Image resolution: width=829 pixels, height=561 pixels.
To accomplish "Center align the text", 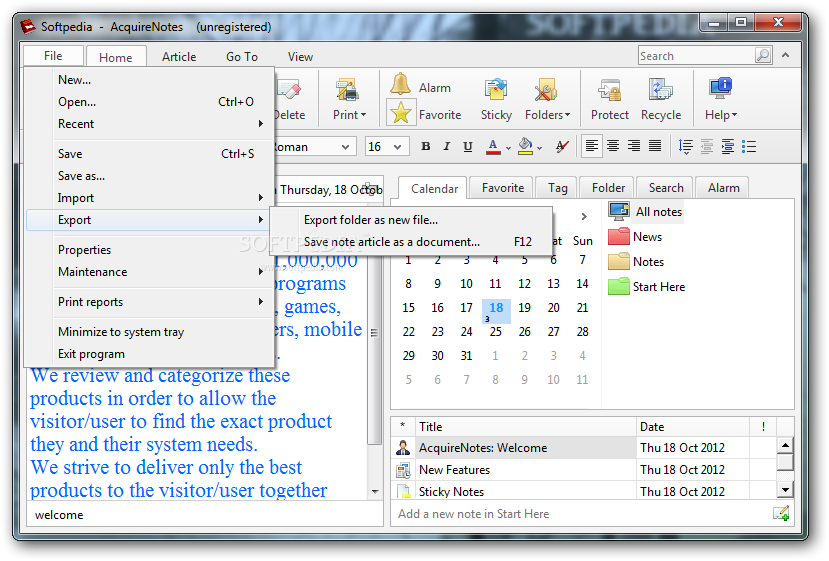I will click(613, 146).
